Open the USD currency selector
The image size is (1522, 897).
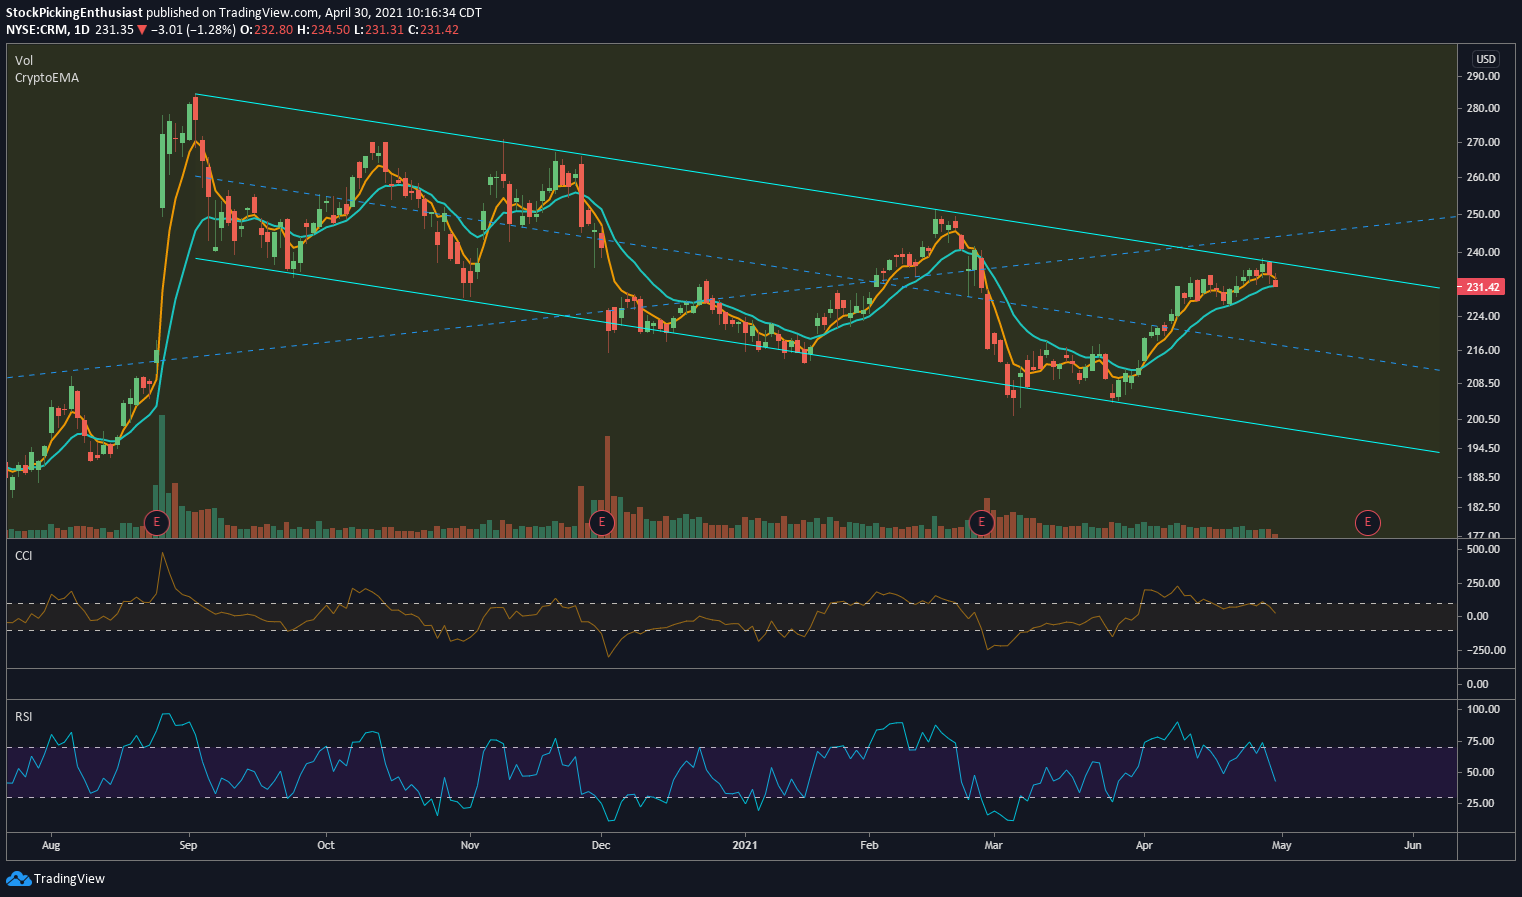pyautogui.click(x=1486, y=59)
